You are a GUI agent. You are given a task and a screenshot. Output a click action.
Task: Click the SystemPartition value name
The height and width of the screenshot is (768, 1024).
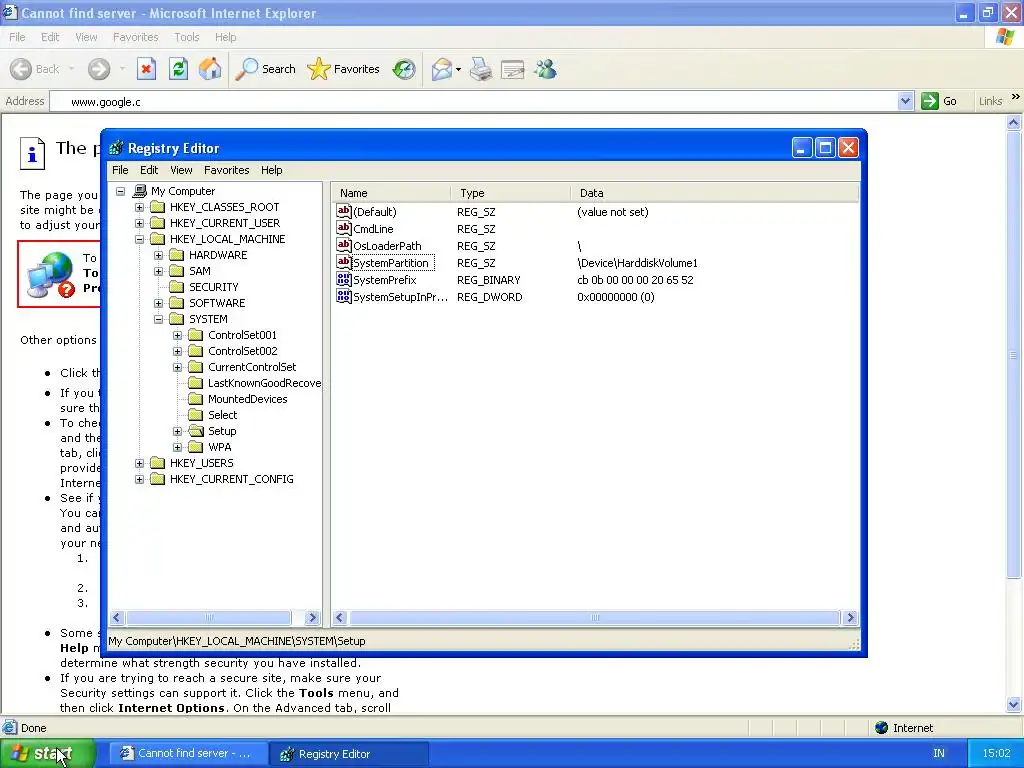tap(391, 263)
